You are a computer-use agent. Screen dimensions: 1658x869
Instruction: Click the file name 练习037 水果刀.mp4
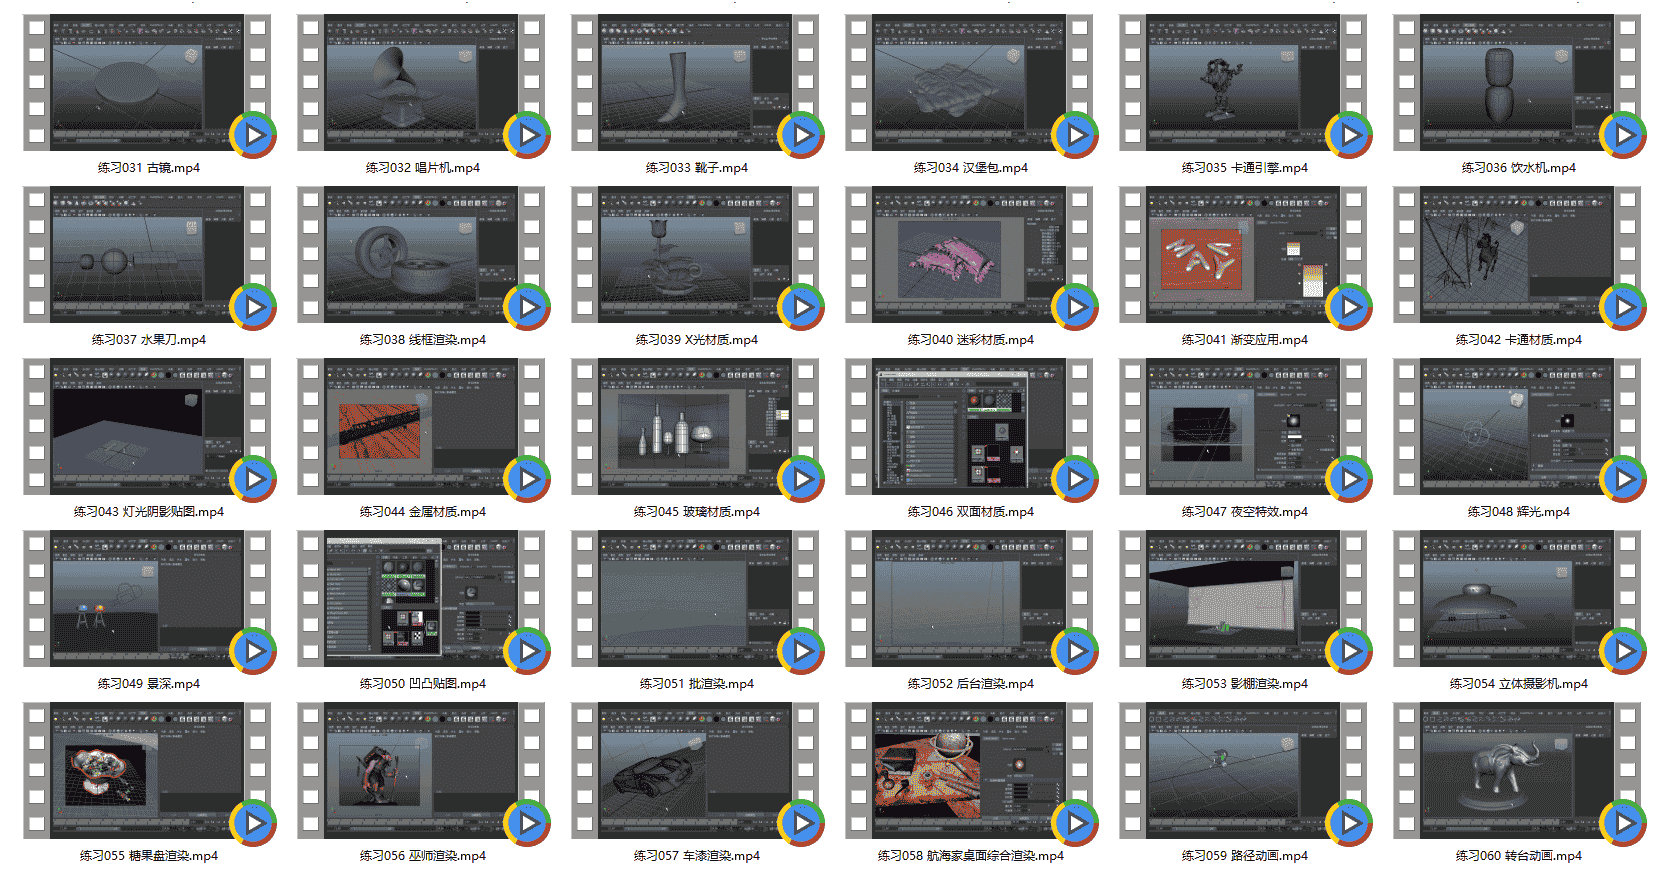click(149, 340)
